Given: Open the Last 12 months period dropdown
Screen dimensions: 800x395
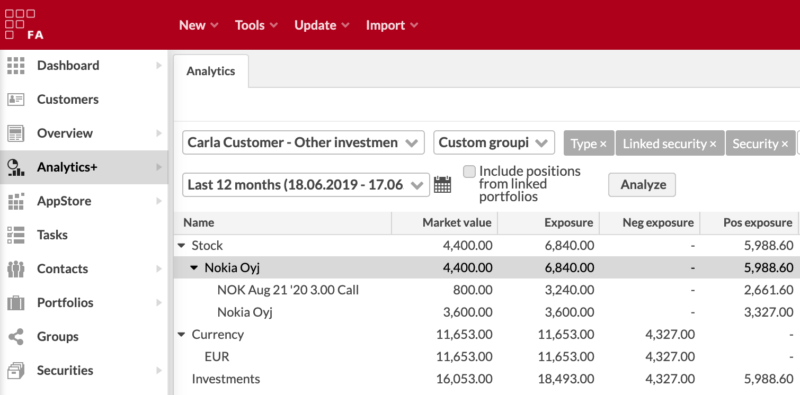Looking at the screenshot, I should (306, 184).
